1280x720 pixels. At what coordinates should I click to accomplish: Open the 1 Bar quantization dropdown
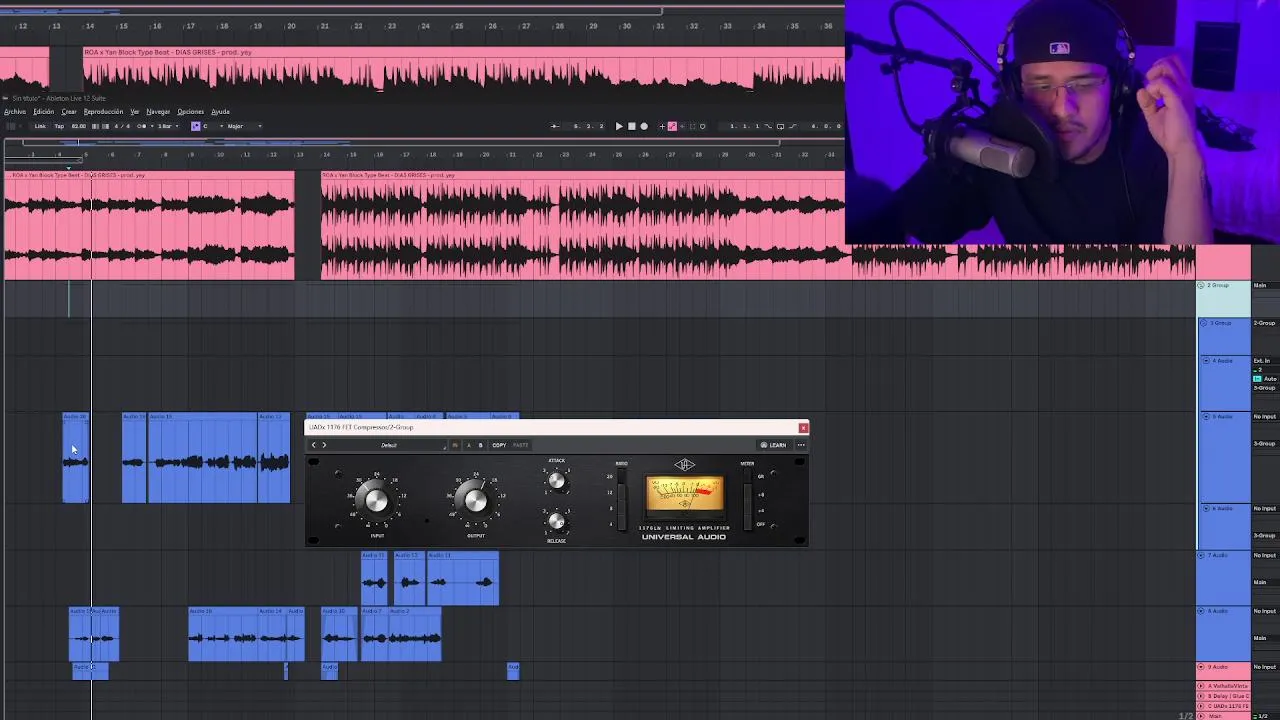click(x=168, y=126)
